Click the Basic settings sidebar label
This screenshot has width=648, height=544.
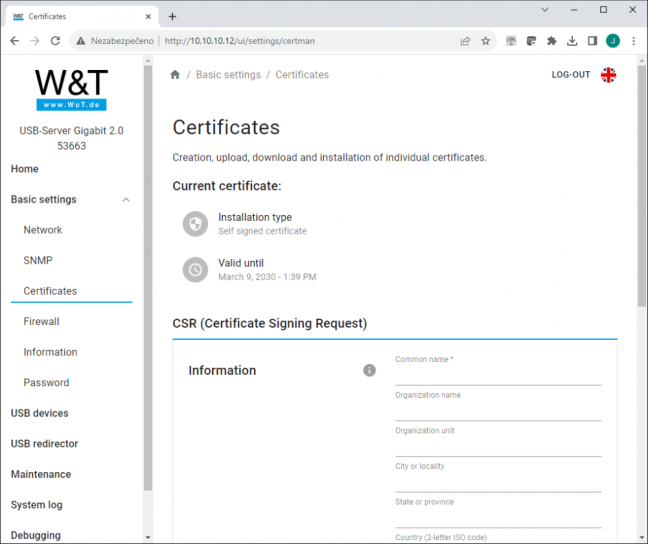[x=43, y=200]
